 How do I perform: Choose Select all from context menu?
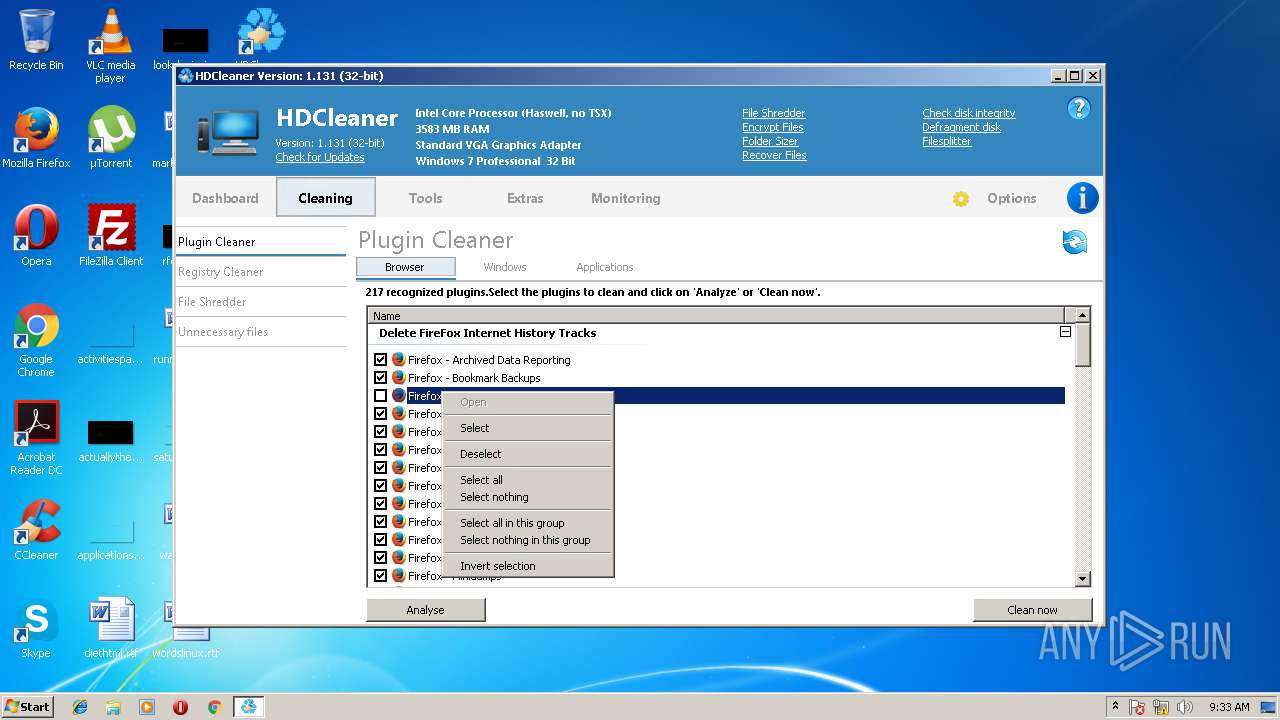(x=527, y=480)
